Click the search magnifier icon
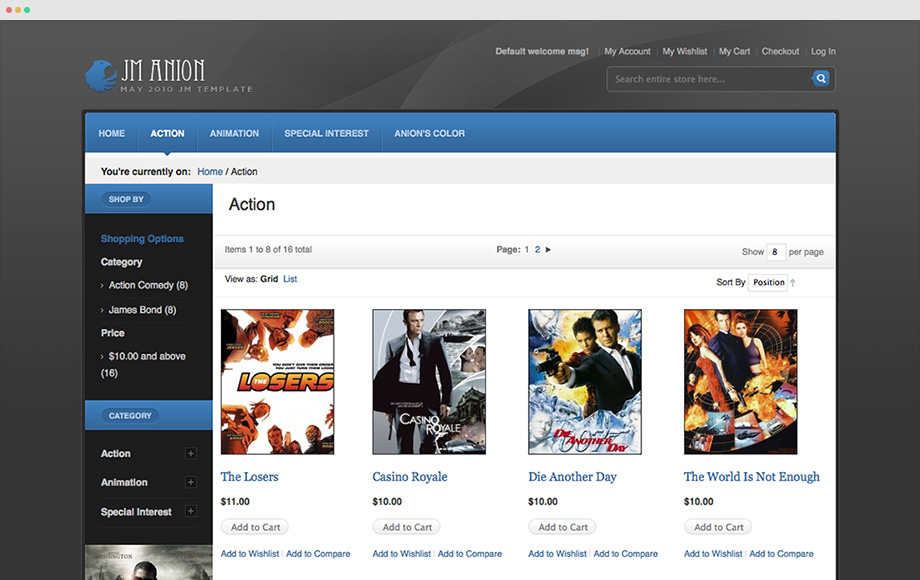Viewport: 920px width, 580px height. tap(821, 78)
